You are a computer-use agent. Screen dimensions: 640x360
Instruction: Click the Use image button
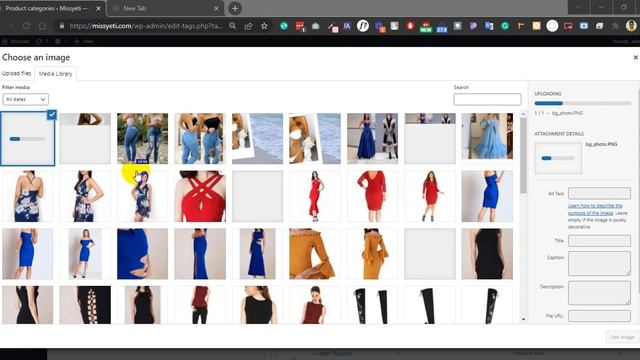click(622, 337)
